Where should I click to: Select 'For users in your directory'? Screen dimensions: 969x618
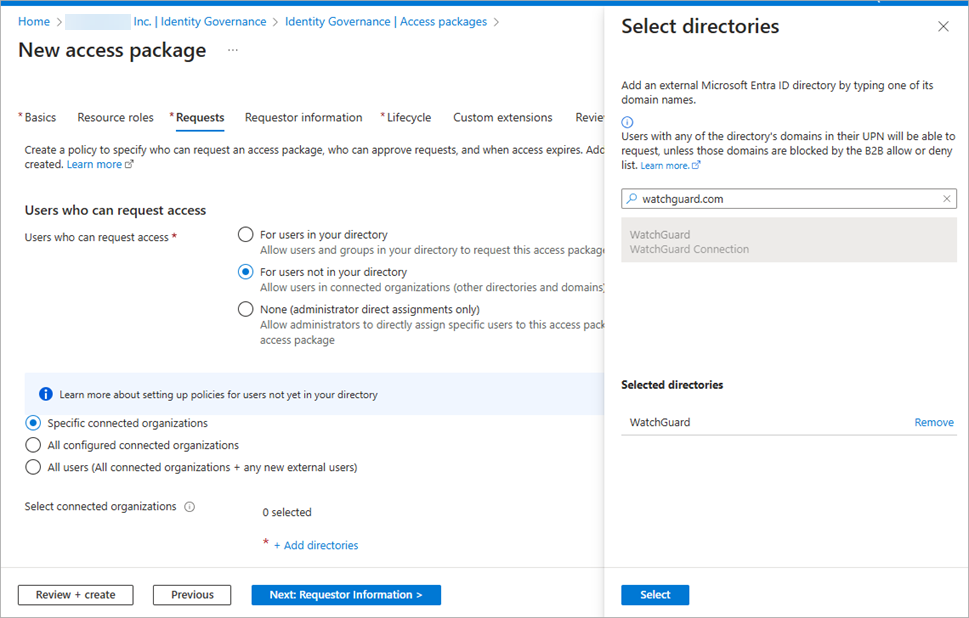[x=245, y=234]
